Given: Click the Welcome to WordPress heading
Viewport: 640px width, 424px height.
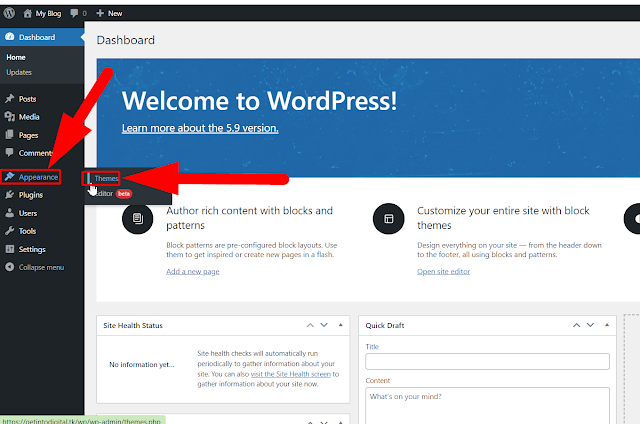Looking at the screenshot, I should (259, 100).
